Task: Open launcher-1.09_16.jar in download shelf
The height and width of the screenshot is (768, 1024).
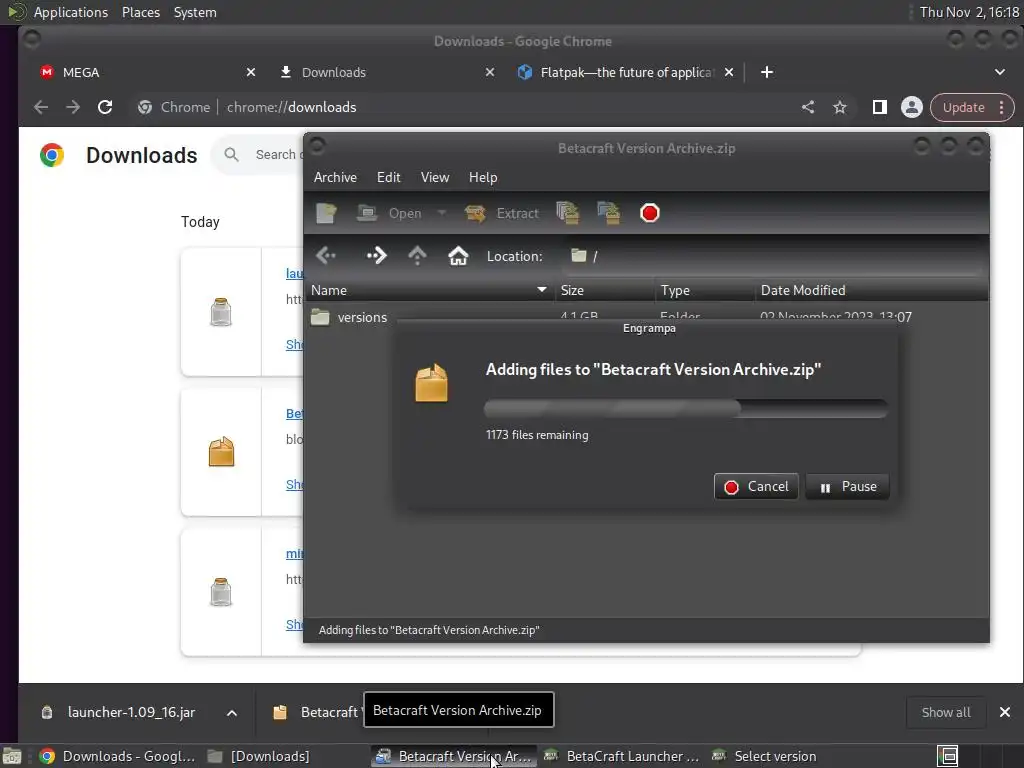Action: pos(121,712)
